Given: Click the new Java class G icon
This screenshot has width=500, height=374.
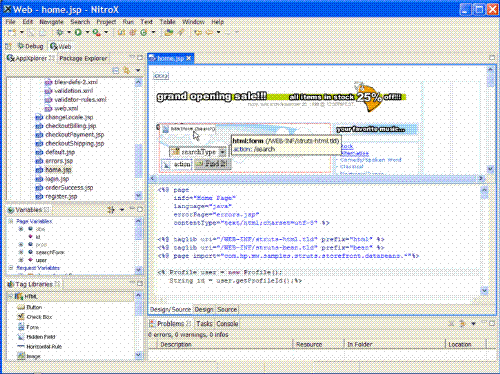Looking at the screenshot, I should [144, 32].
